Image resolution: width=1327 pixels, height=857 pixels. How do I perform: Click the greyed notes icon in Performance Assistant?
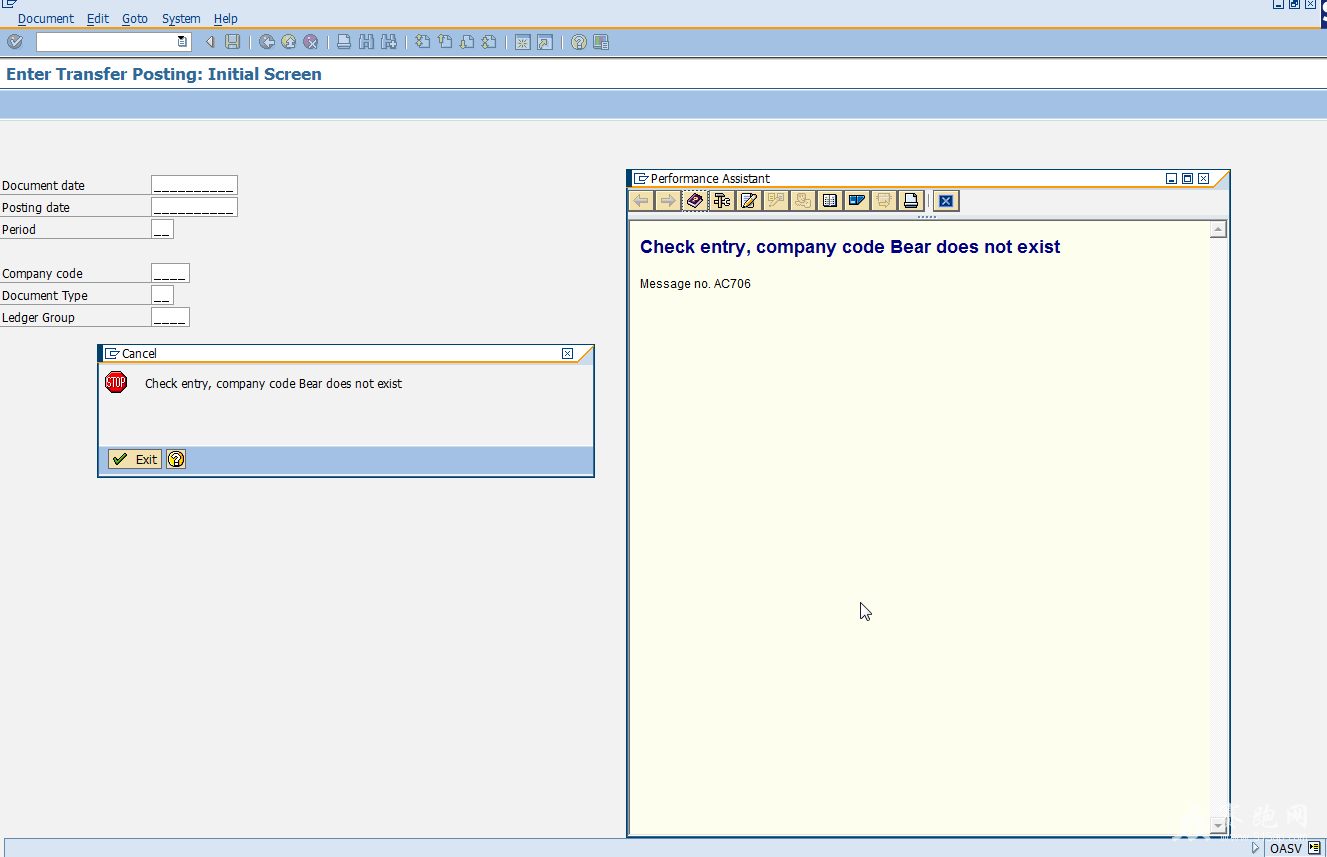(776, 201)
